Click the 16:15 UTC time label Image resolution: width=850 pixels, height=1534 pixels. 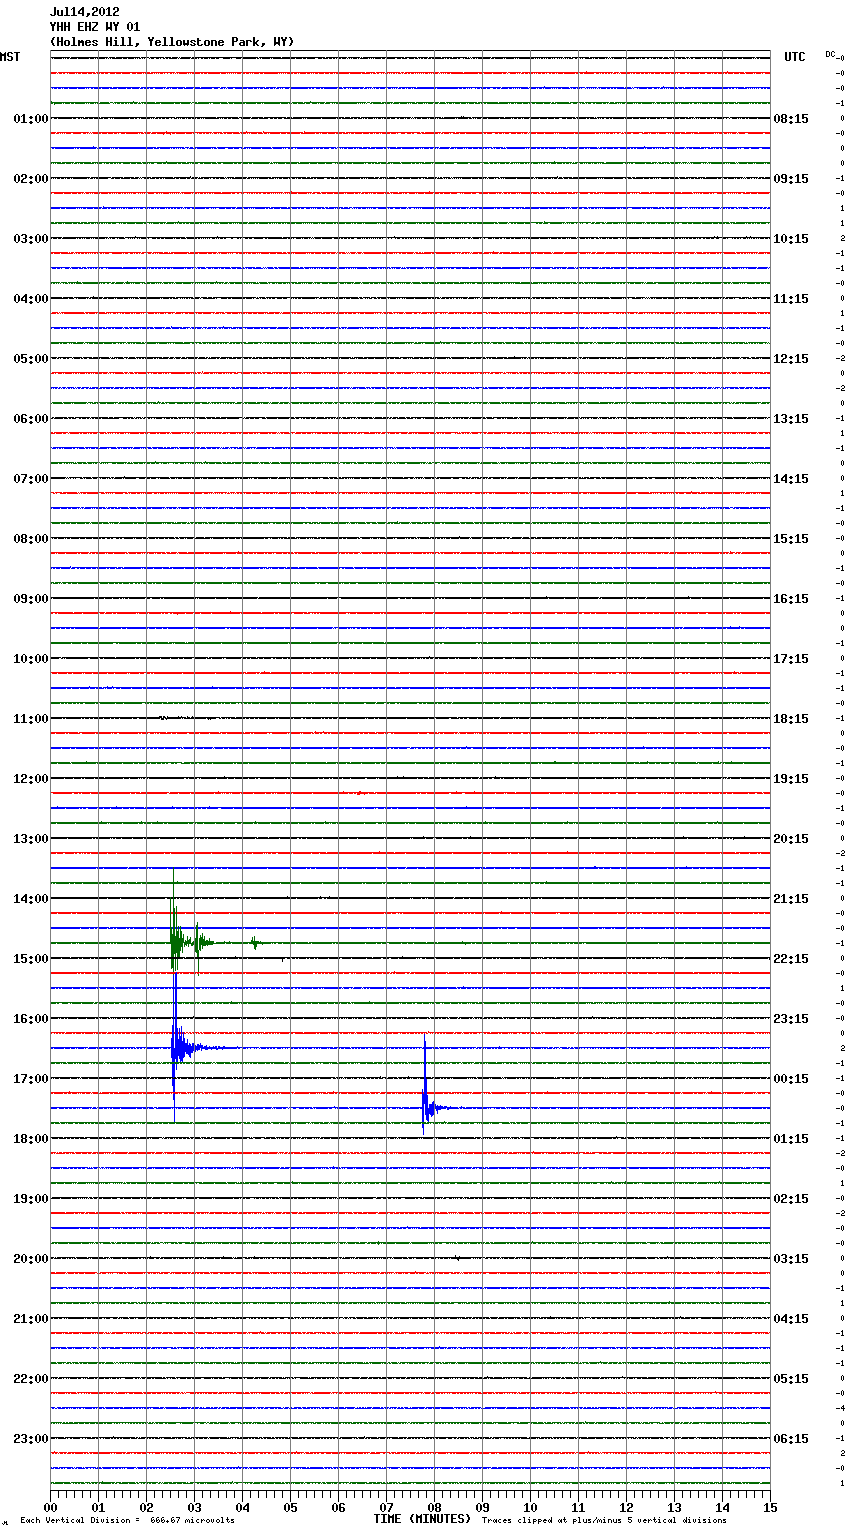click(791, 599)
